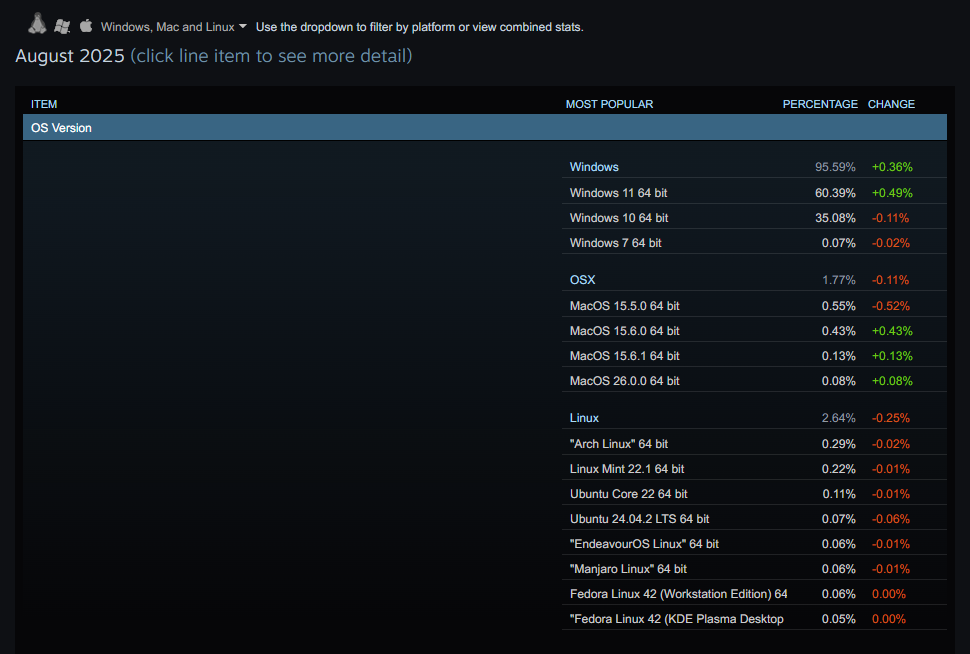Screen dimensions: 970x654
Task: Click the Apple logo icon
Action: 86,25
